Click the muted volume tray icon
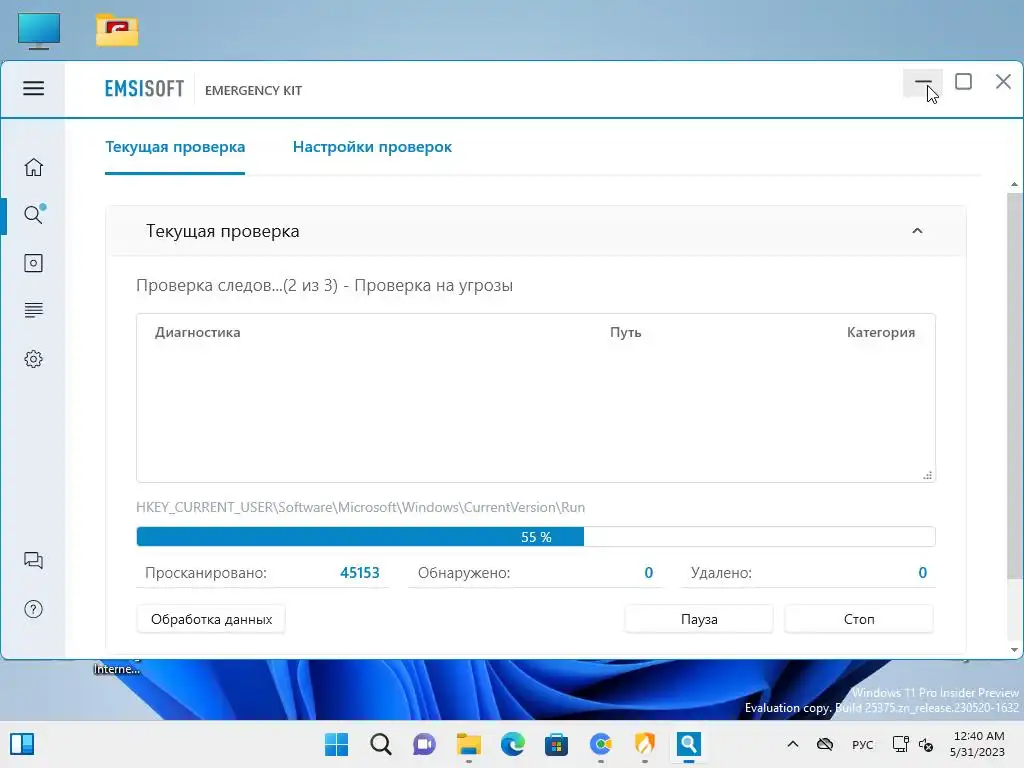This screenshot has width=1024, height=768. coord(926,744)
